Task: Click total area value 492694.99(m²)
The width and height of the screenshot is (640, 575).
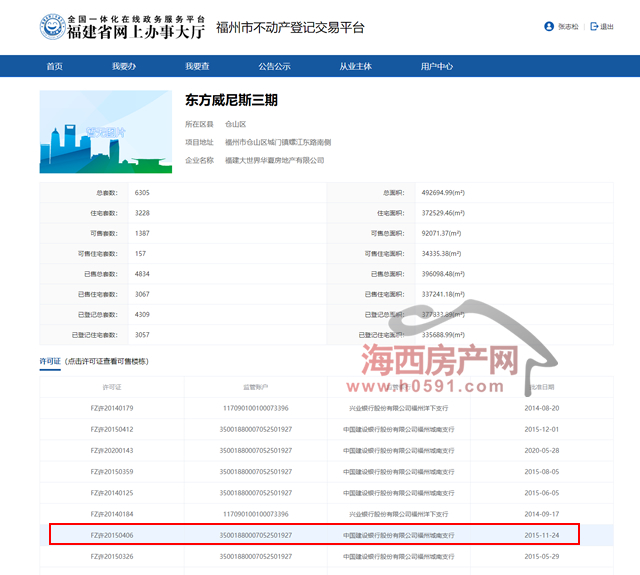Action: click(x=443, y=193)
